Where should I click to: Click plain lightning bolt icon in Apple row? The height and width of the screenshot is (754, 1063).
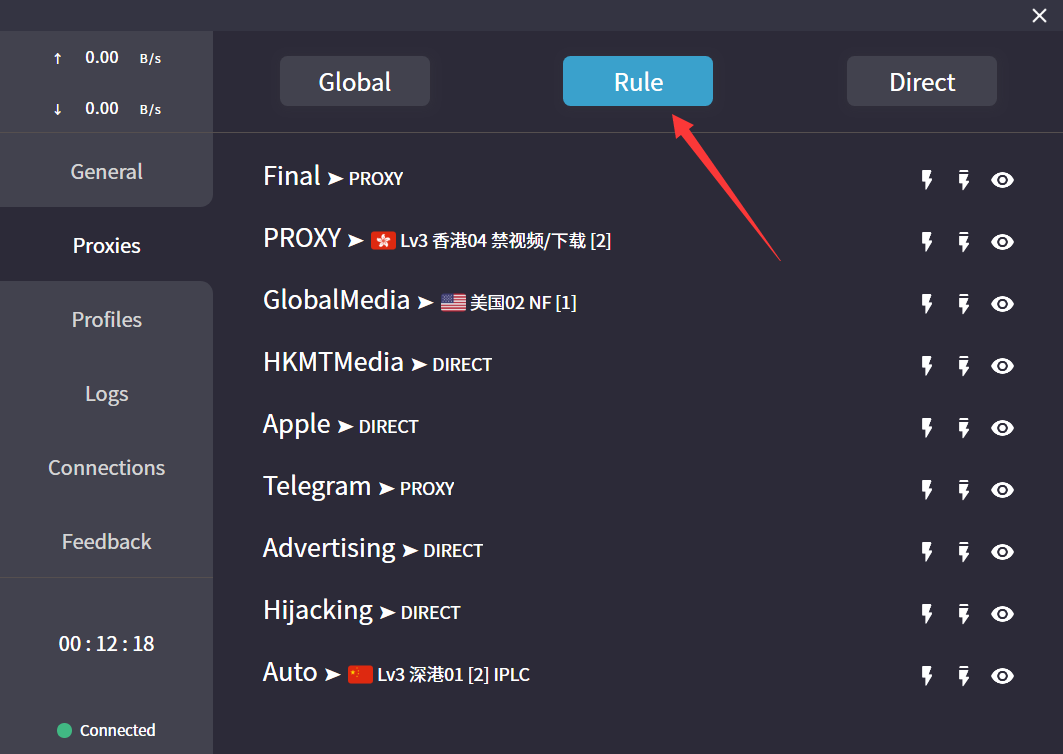click(x=927, y=428)
